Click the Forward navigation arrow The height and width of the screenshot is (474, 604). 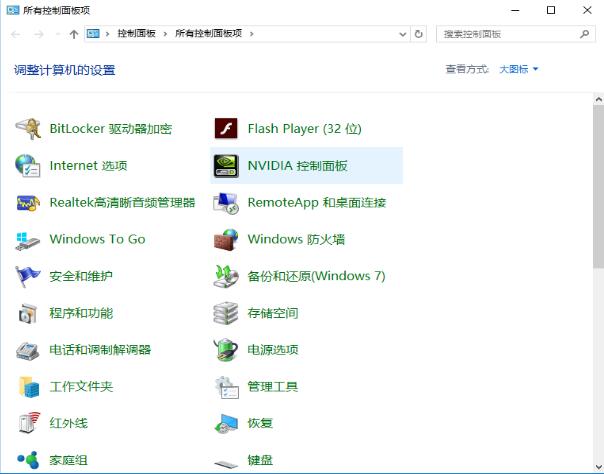[39, 34]
